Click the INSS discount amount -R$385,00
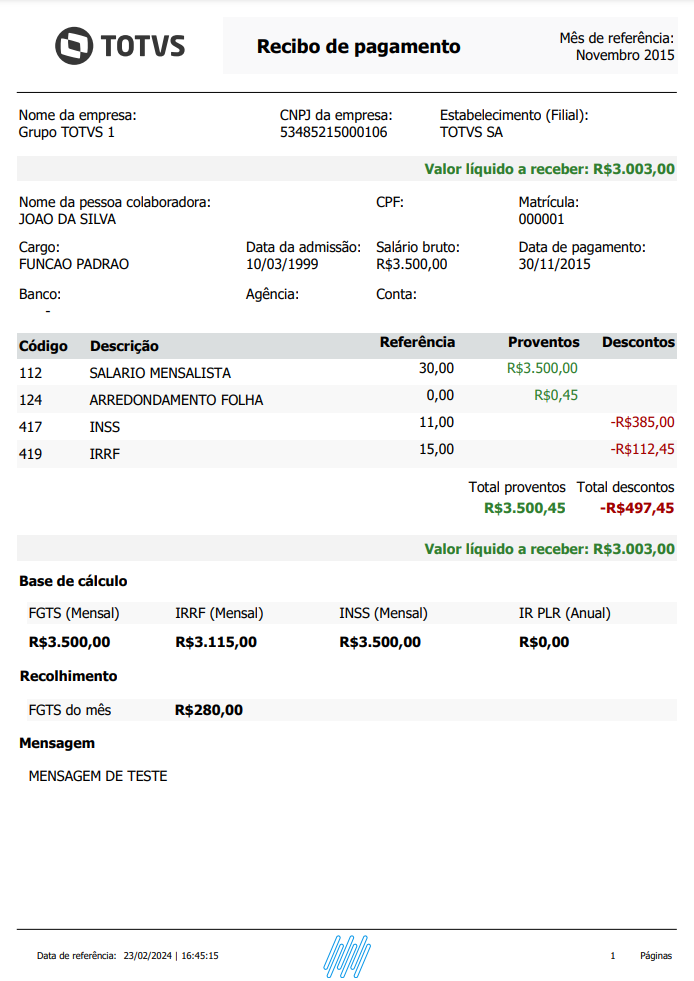The height and width of the screenshot is (981, 694). pyautogui.click(x=642, y=422)
